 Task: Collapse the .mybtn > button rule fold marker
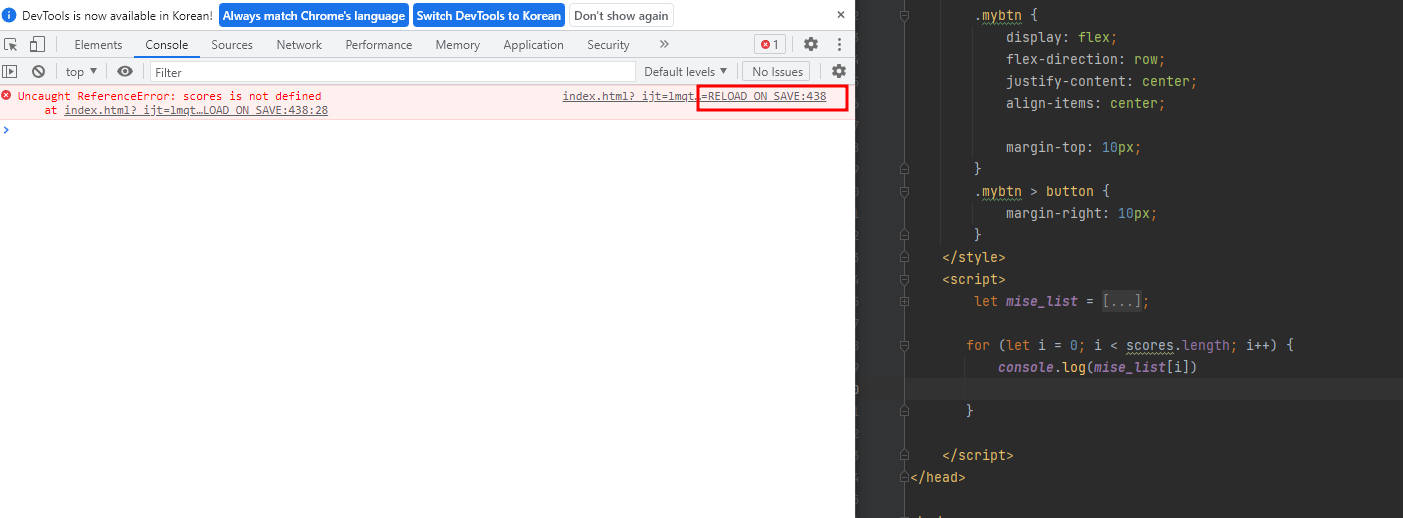905,191
